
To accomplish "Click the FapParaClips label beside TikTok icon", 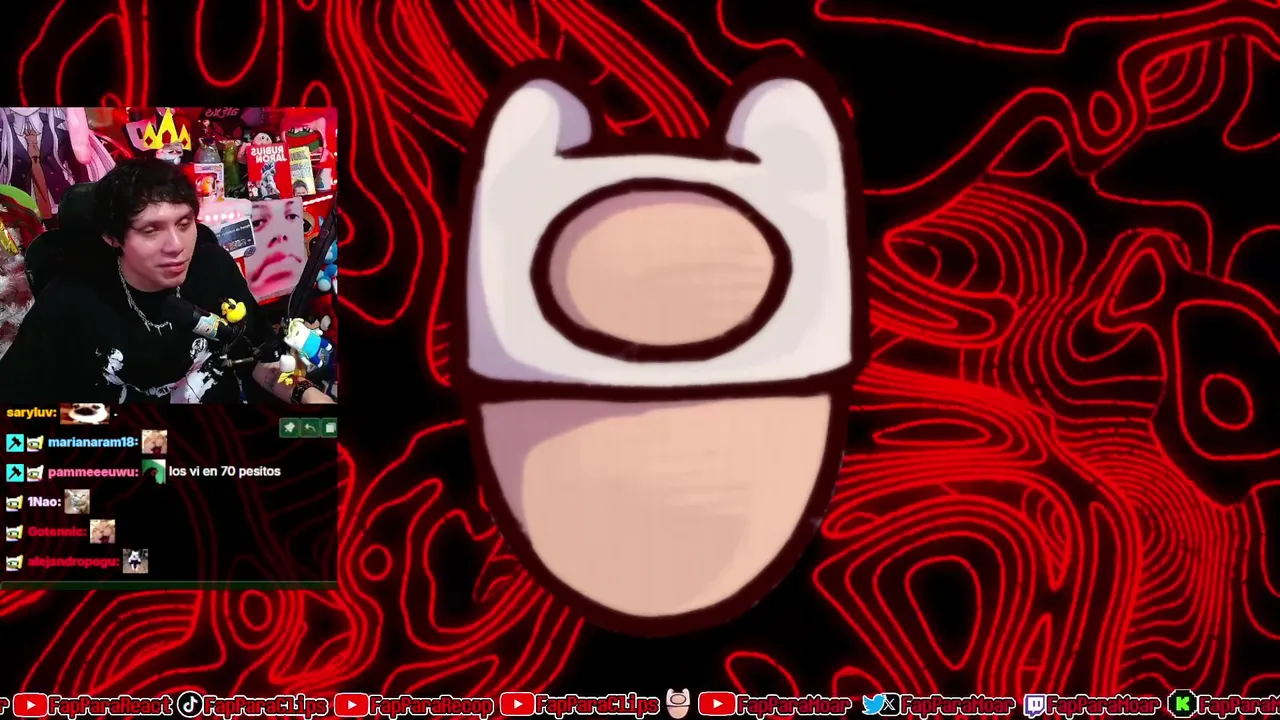I will (265, 706).
